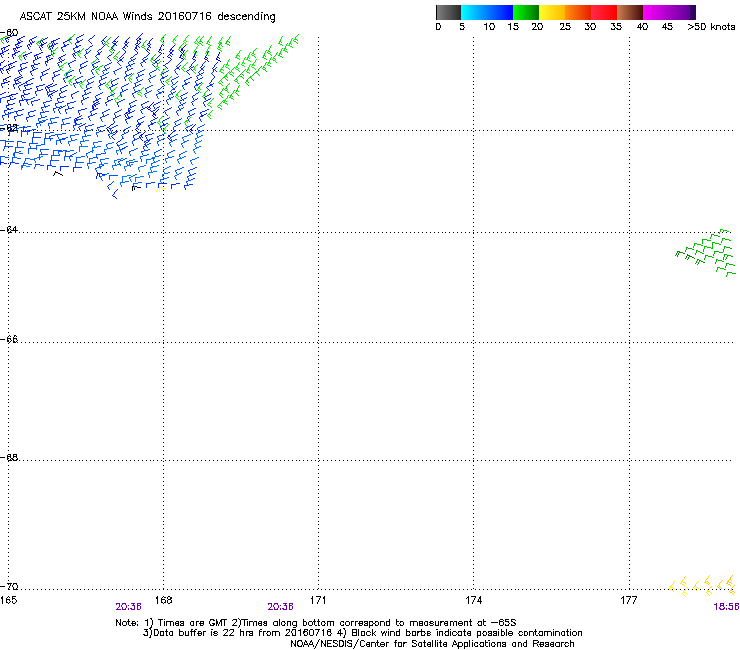740x650 pixels.
Task: Click the '25' legend tick label
Action: pos(565,27)
